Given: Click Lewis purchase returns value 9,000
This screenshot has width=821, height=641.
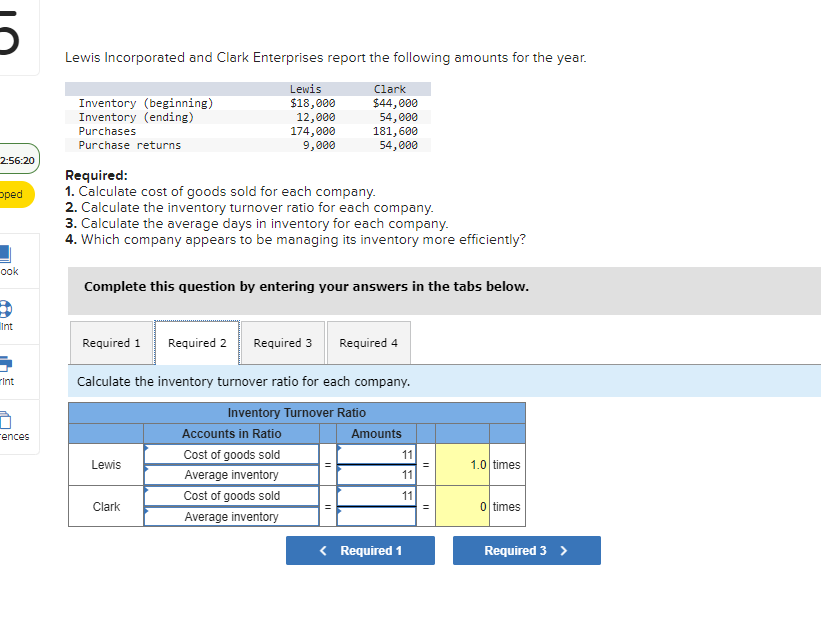Looking at the screenshot, I should tap(319, 145).
